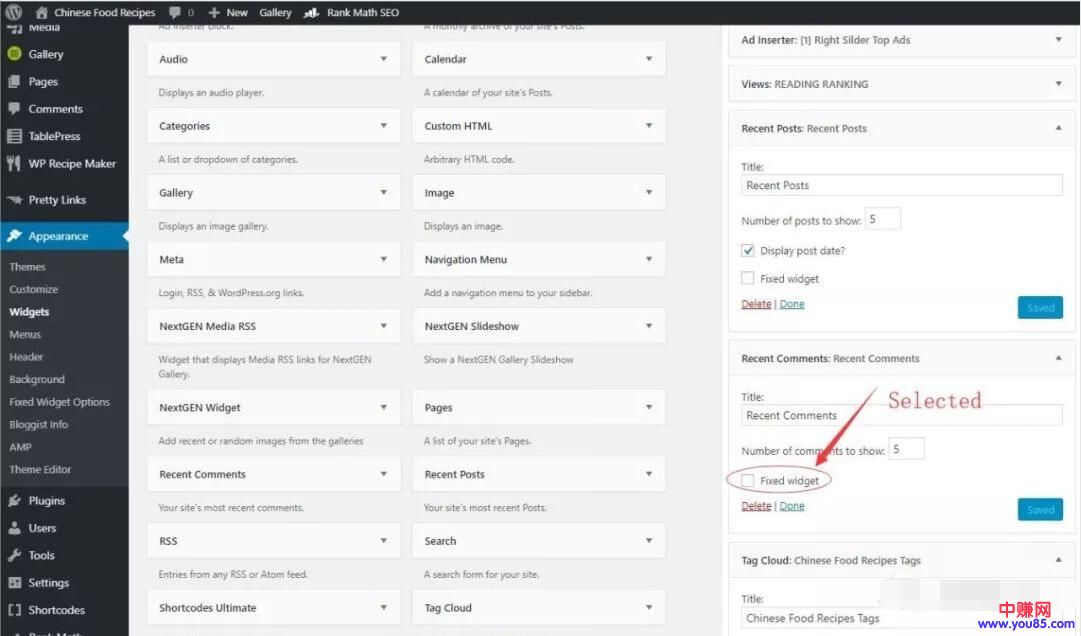Viewport: 1081px width, 636px height.
Task: Click the Tools wrench icon in sidebar
Action: (x=14, y=556)
